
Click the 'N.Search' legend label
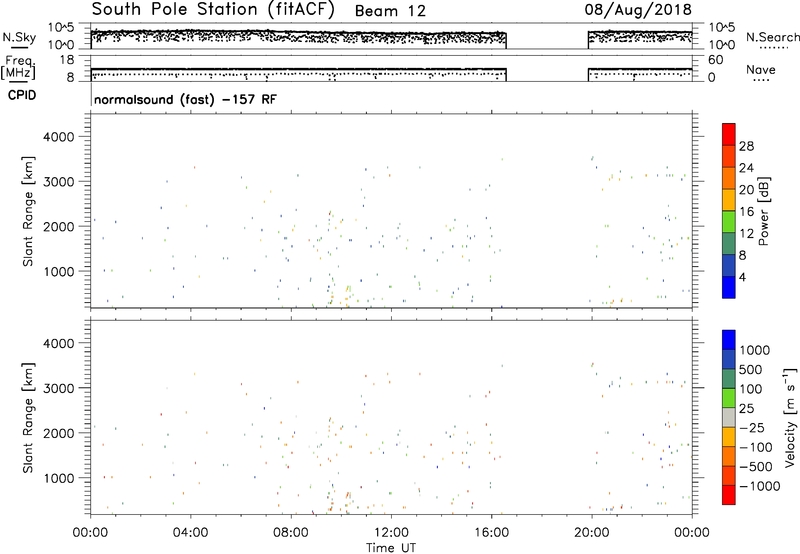pyautogui.click(x=772, y=37)
